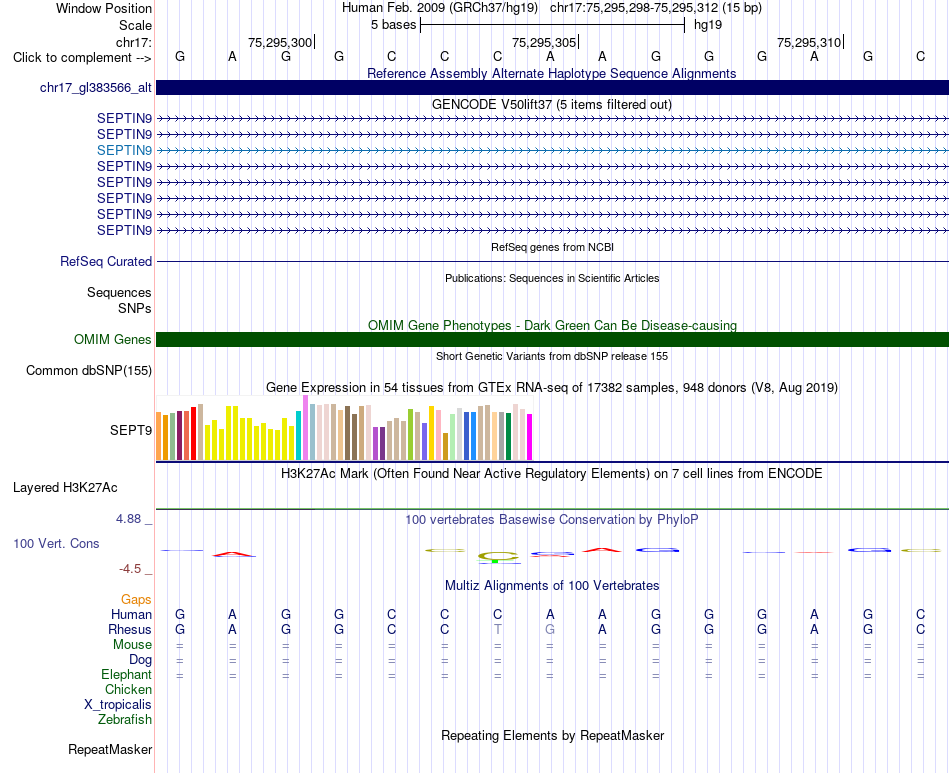
Task: Click the 4.88 PhyloP upper scale value
Action: coord(128,519)
